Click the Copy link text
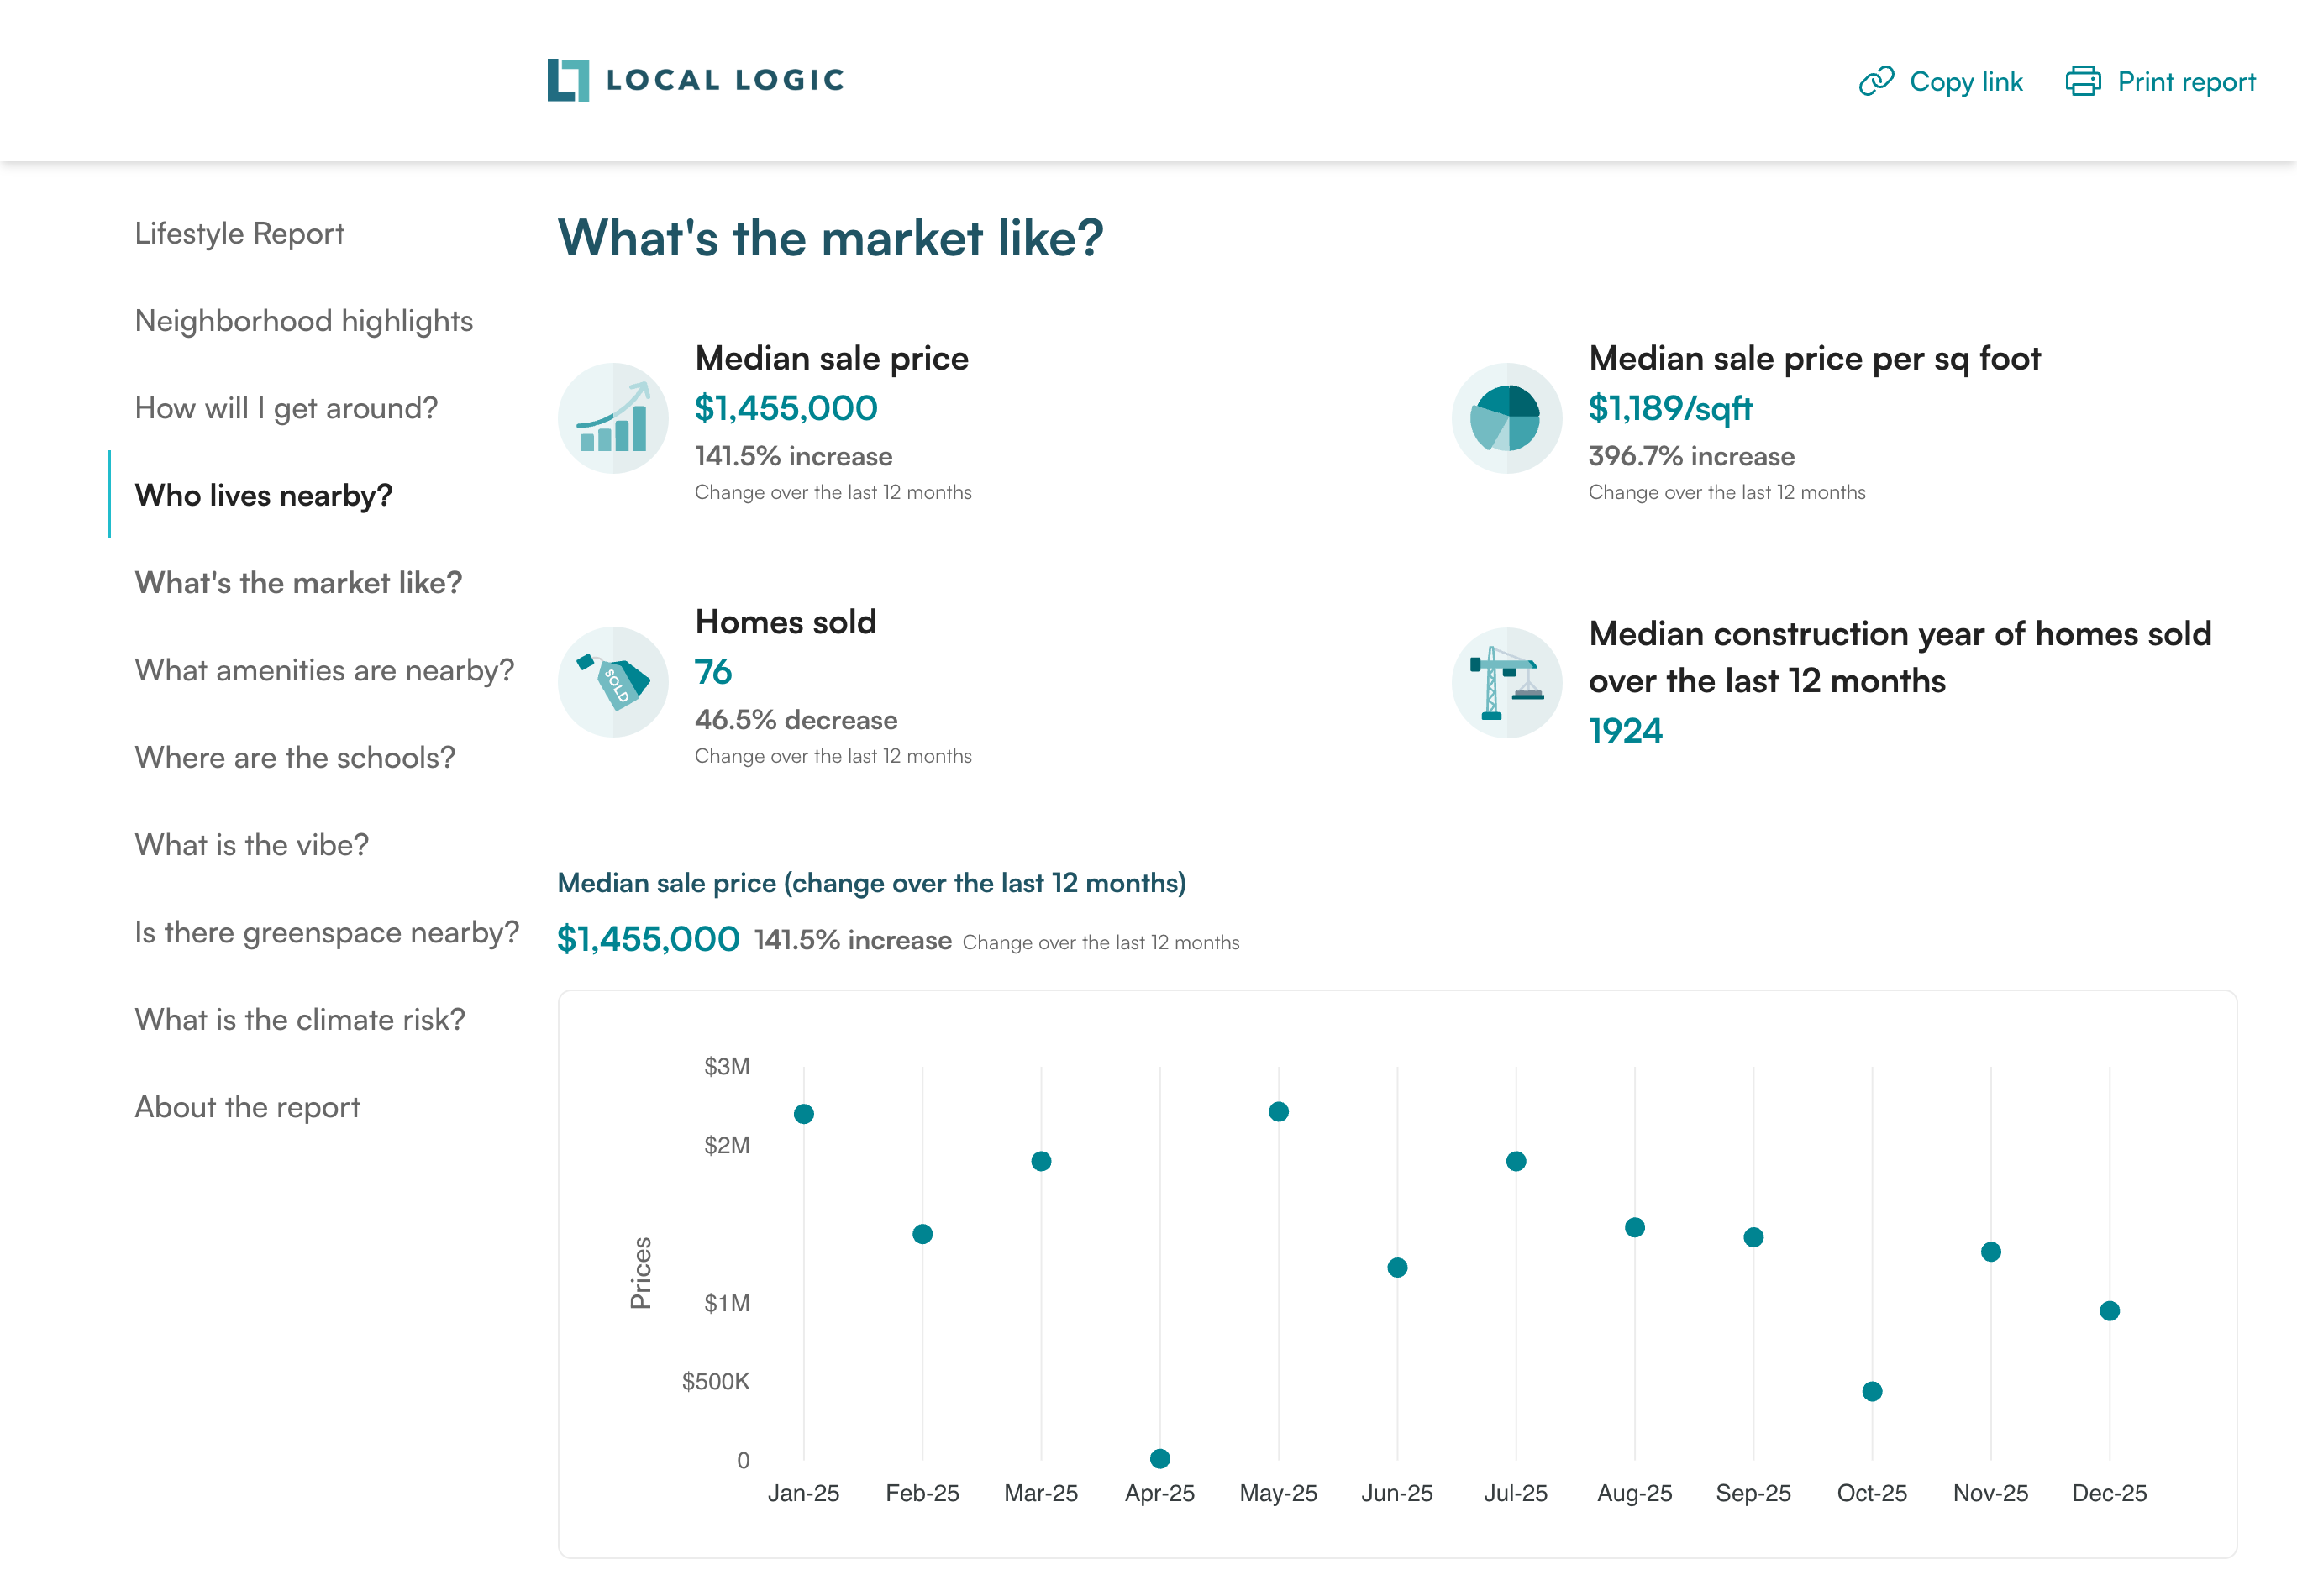Screen dimensions: 2297x1596 point(1966,81)
